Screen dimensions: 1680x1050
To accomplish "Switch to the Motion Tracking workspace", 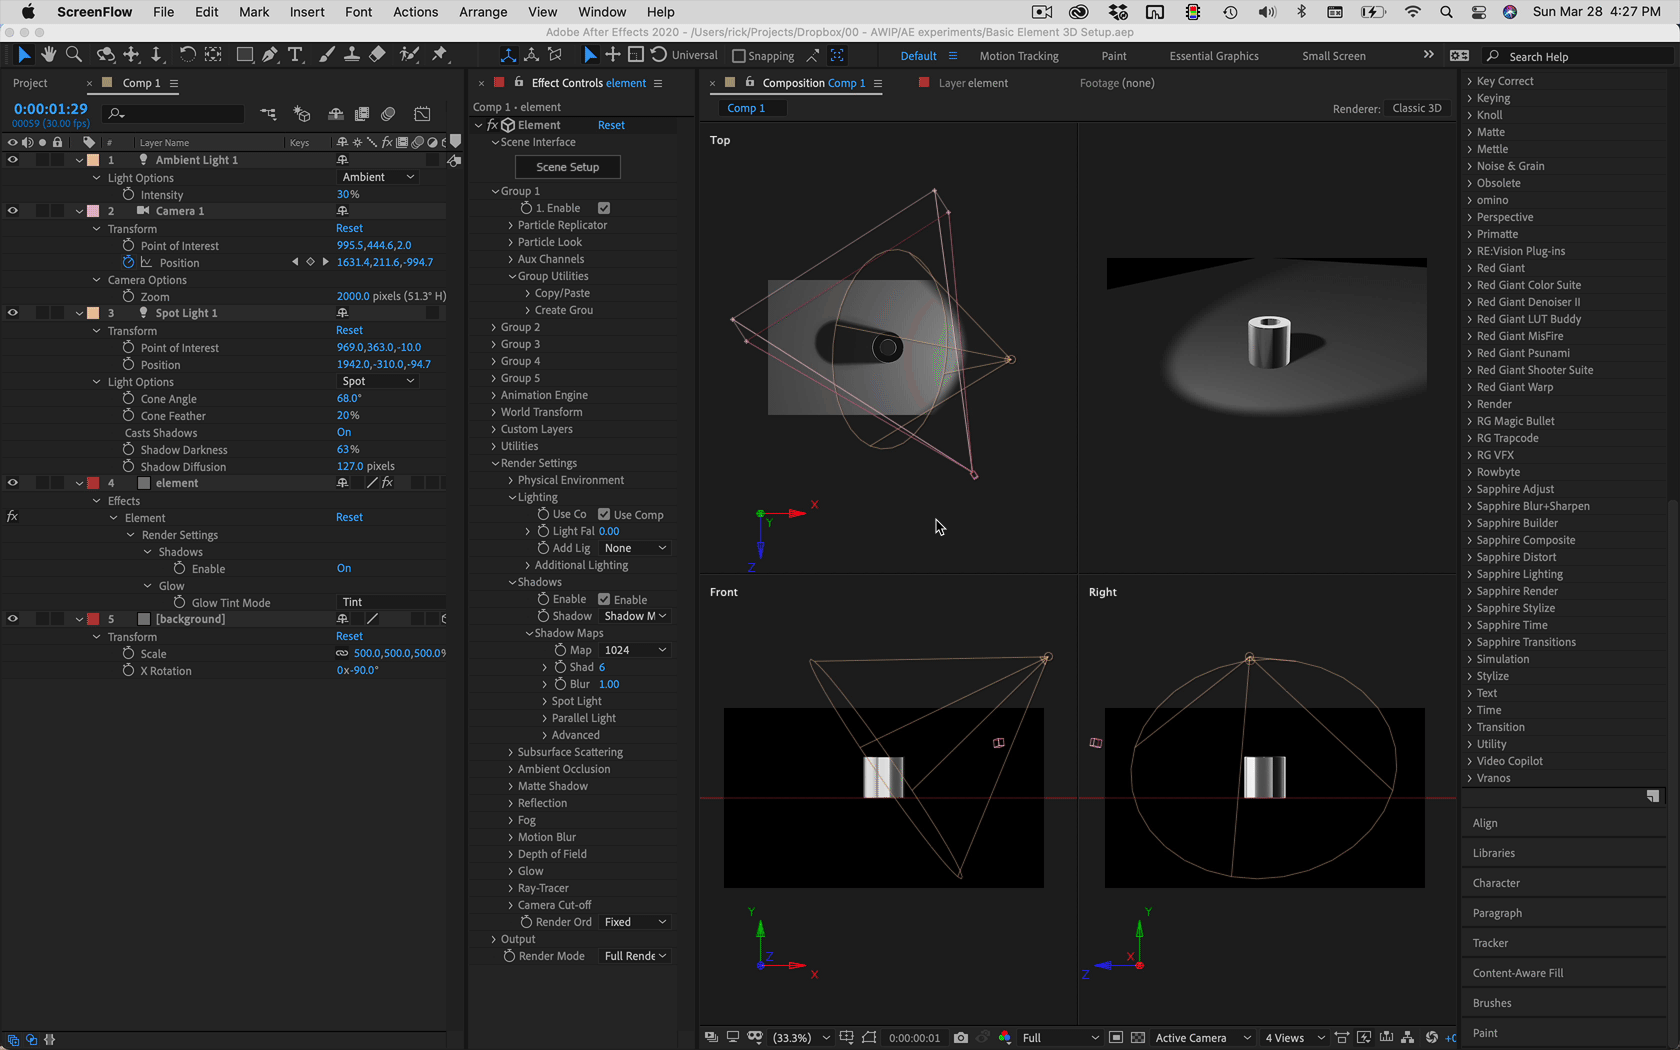I will tap(1019, 56).
